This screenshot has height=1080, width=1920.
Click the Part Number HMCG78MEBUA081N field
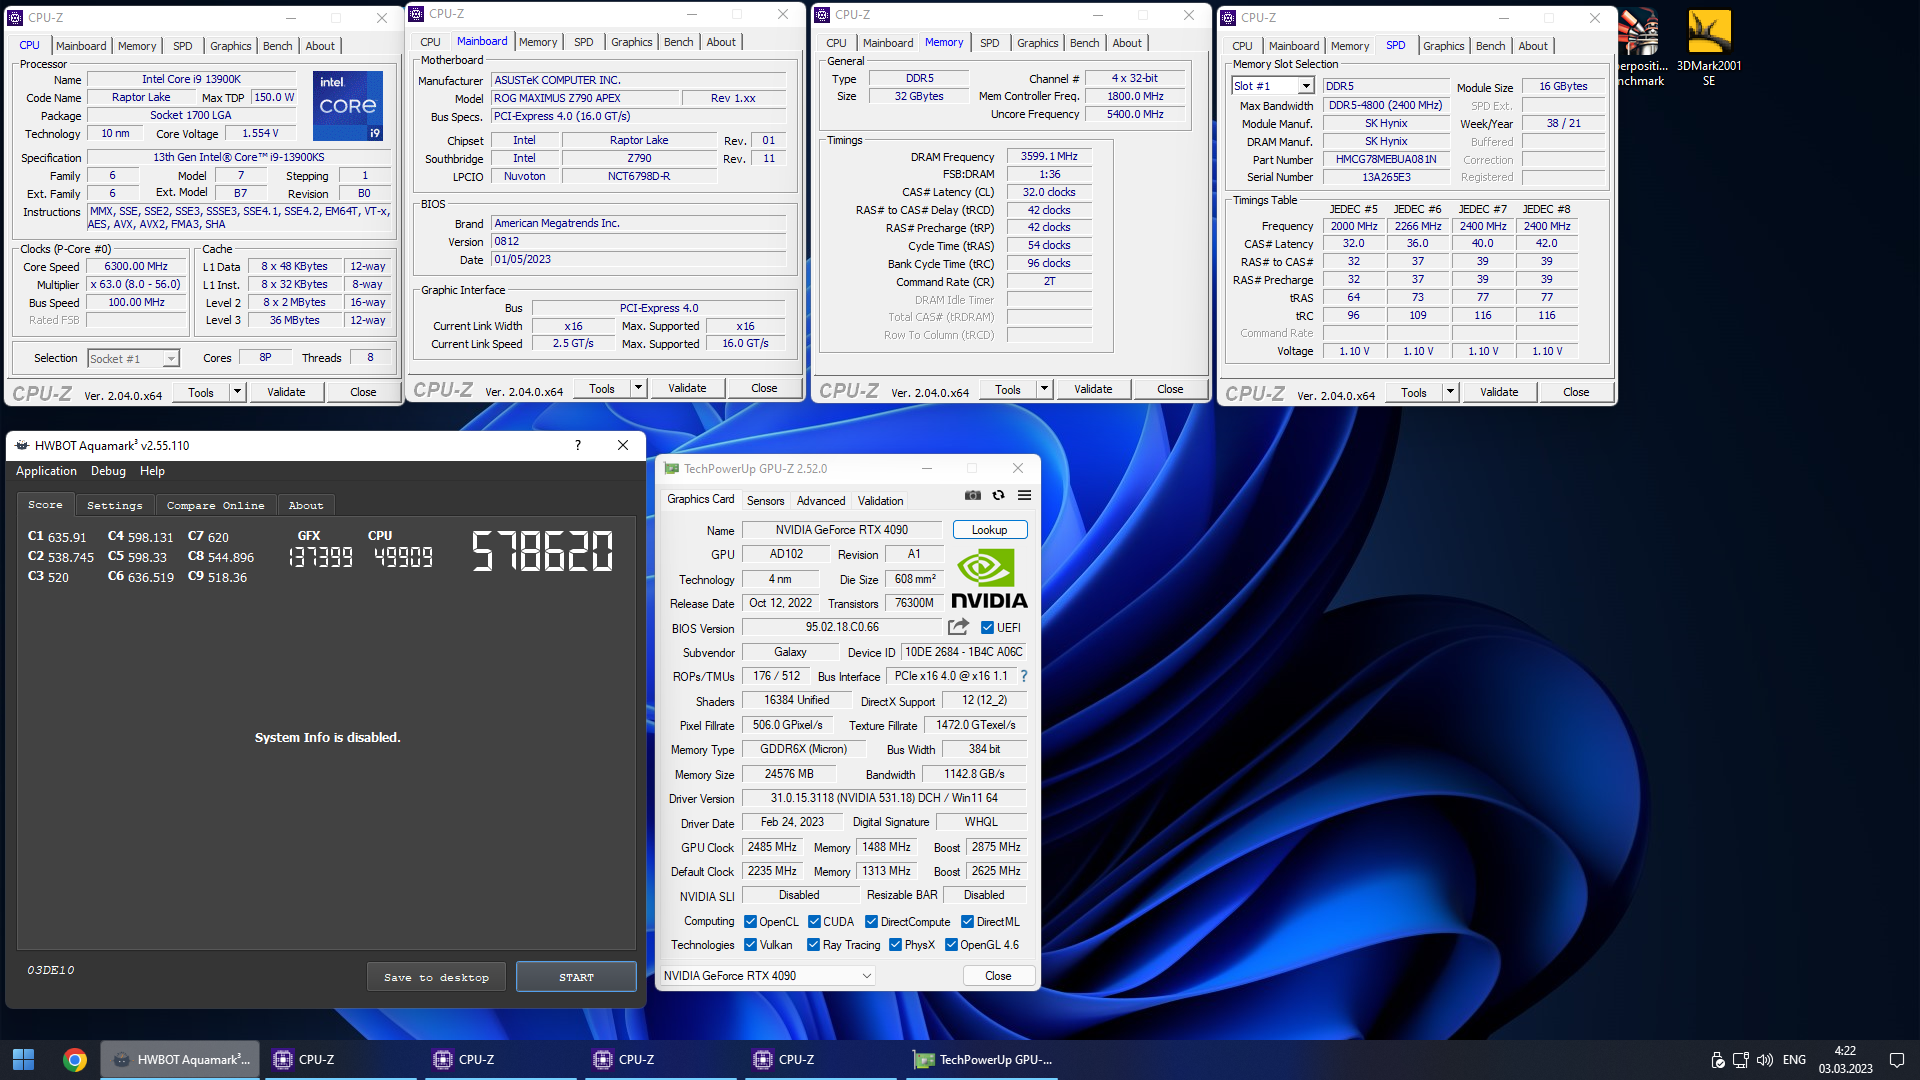1386,160
